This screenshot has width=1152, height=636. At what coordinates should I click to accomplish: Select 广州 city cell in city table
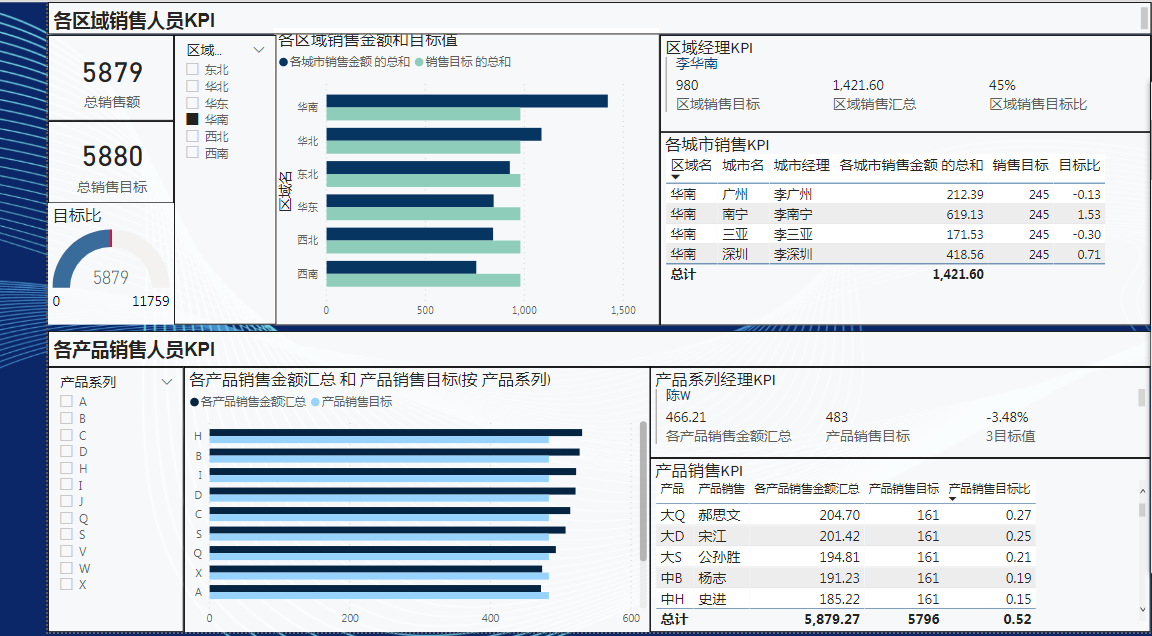[735, 195]
